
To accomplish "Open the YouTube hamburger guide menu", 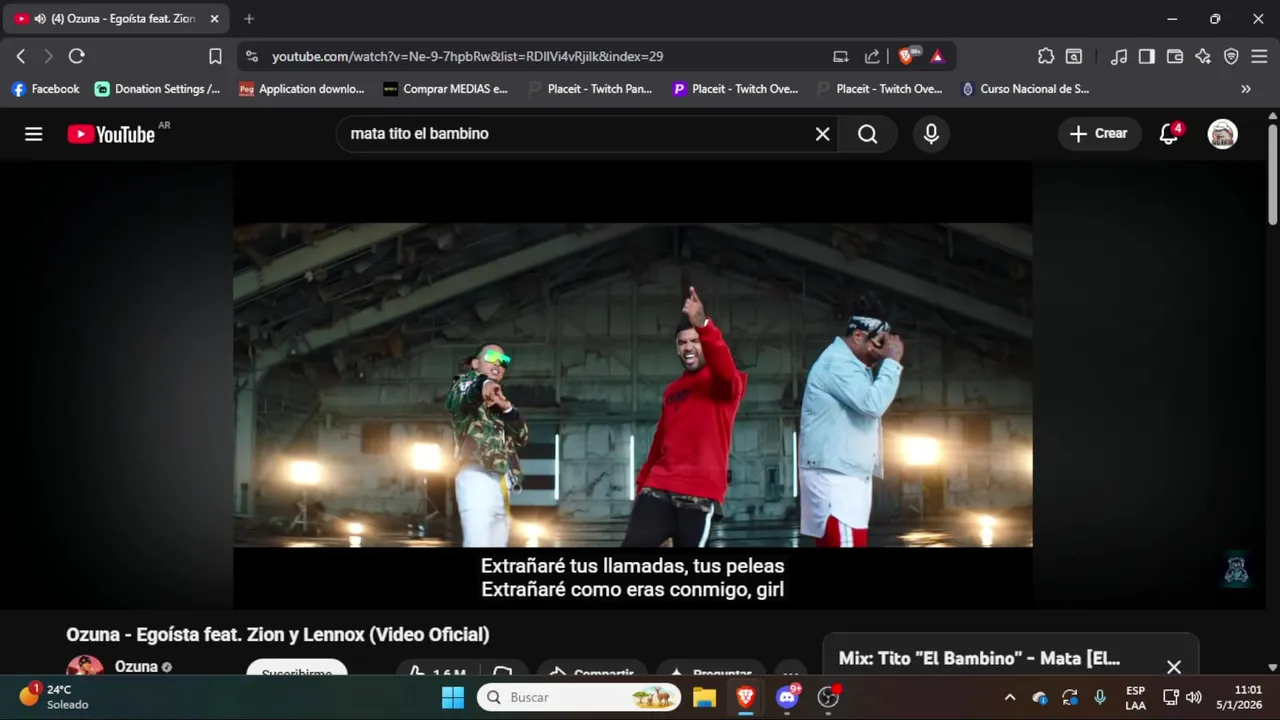I will (x=34, y=134).
